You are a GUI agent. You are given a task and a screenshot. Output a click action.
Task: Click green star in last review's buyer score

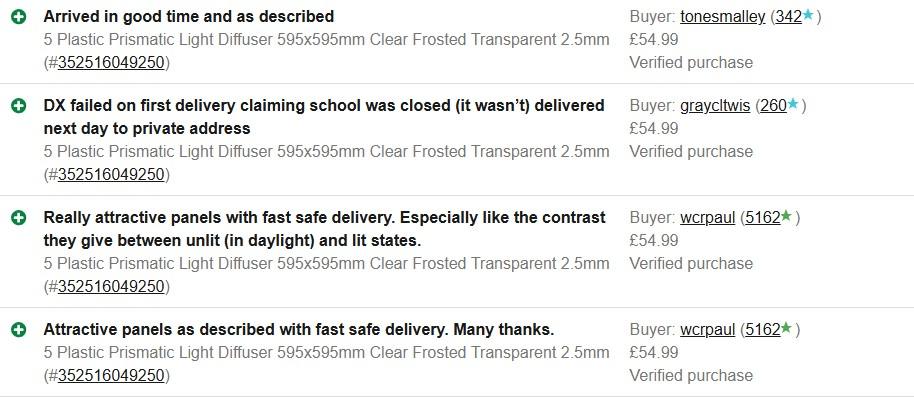(787, 329)
